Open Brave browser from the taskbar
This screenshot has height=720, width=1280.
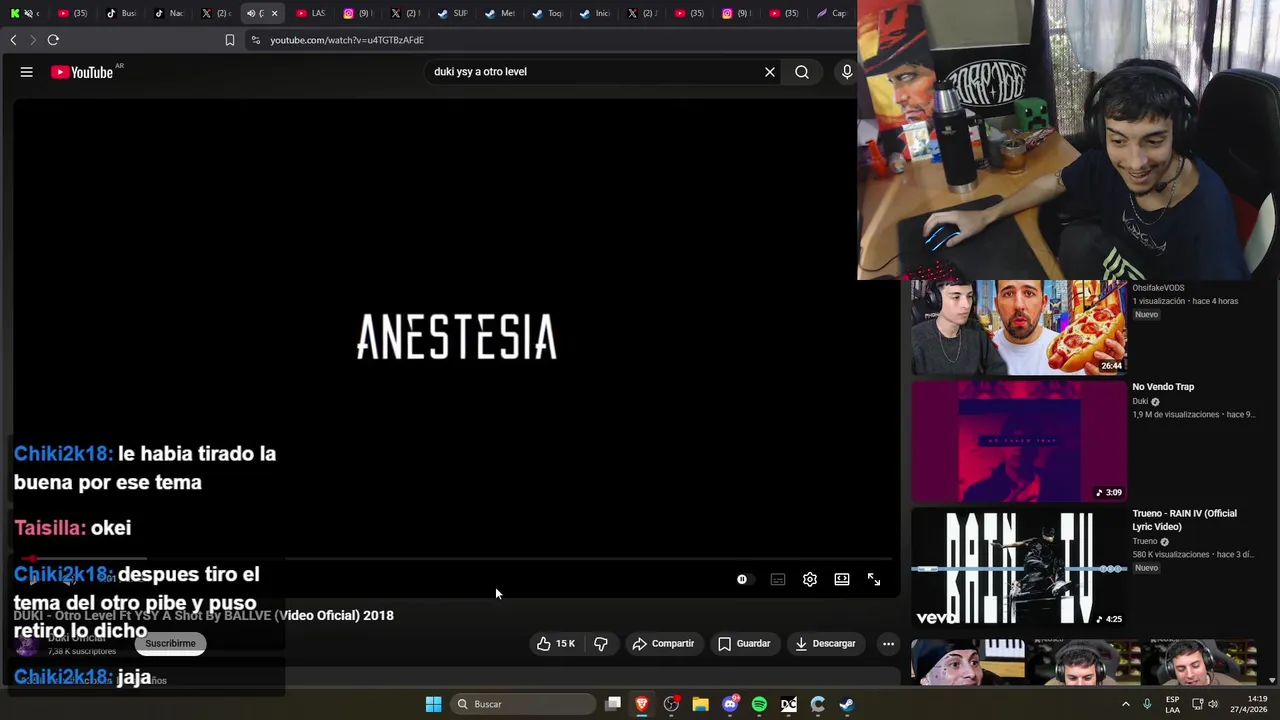[642, 704]
